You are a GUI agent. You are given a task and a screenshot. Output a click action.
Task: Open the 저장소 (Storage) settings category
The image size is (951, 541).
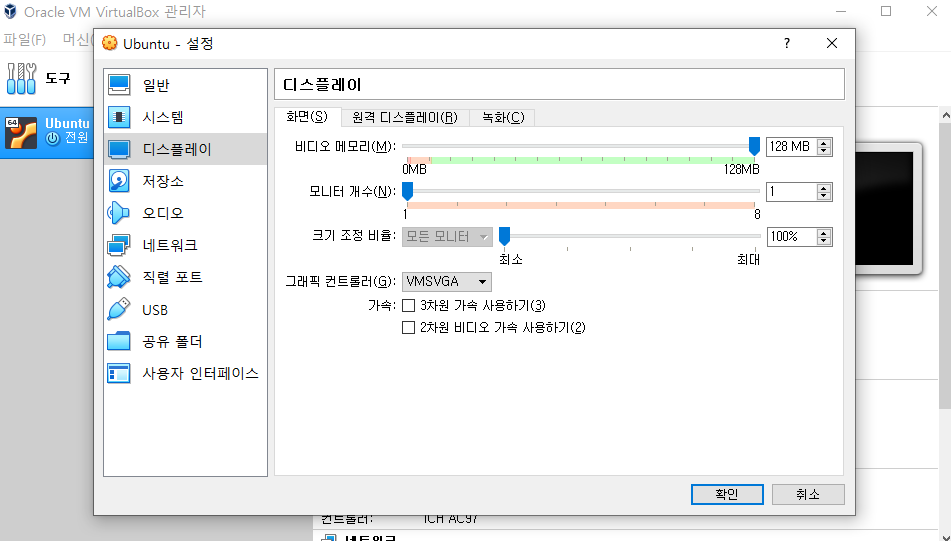(x=185, y=181)
